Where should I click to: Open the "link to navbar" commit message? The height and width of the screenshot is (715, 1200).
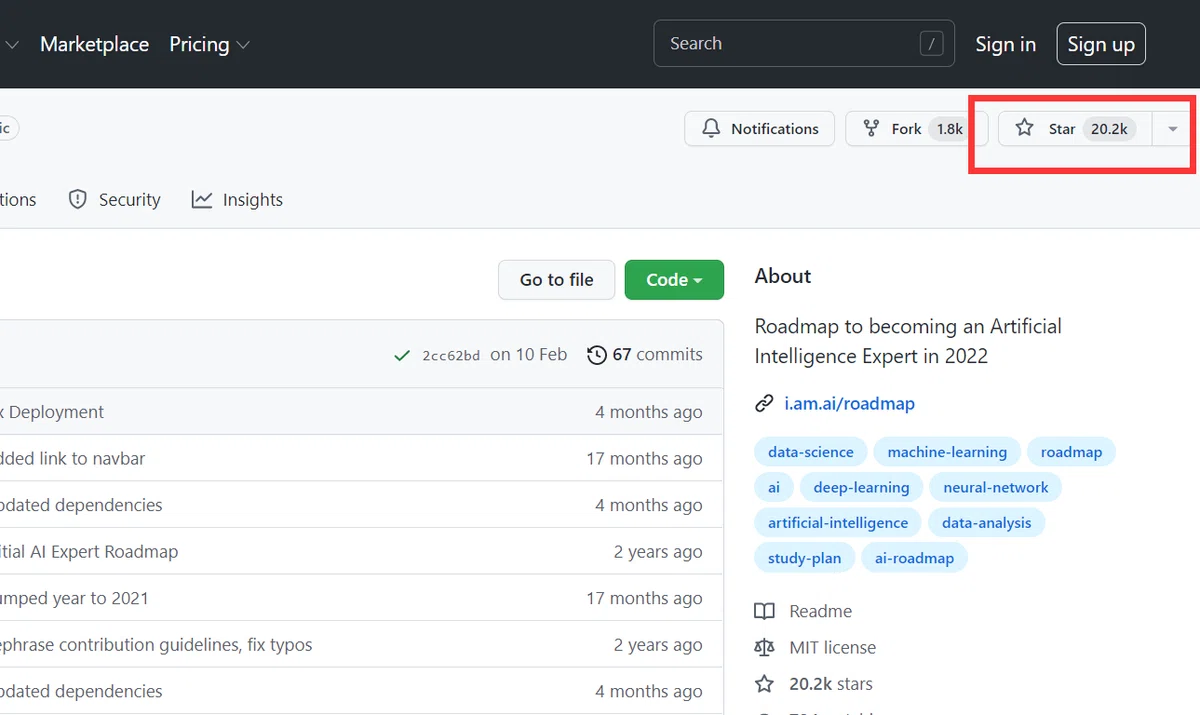pos(72,459)
